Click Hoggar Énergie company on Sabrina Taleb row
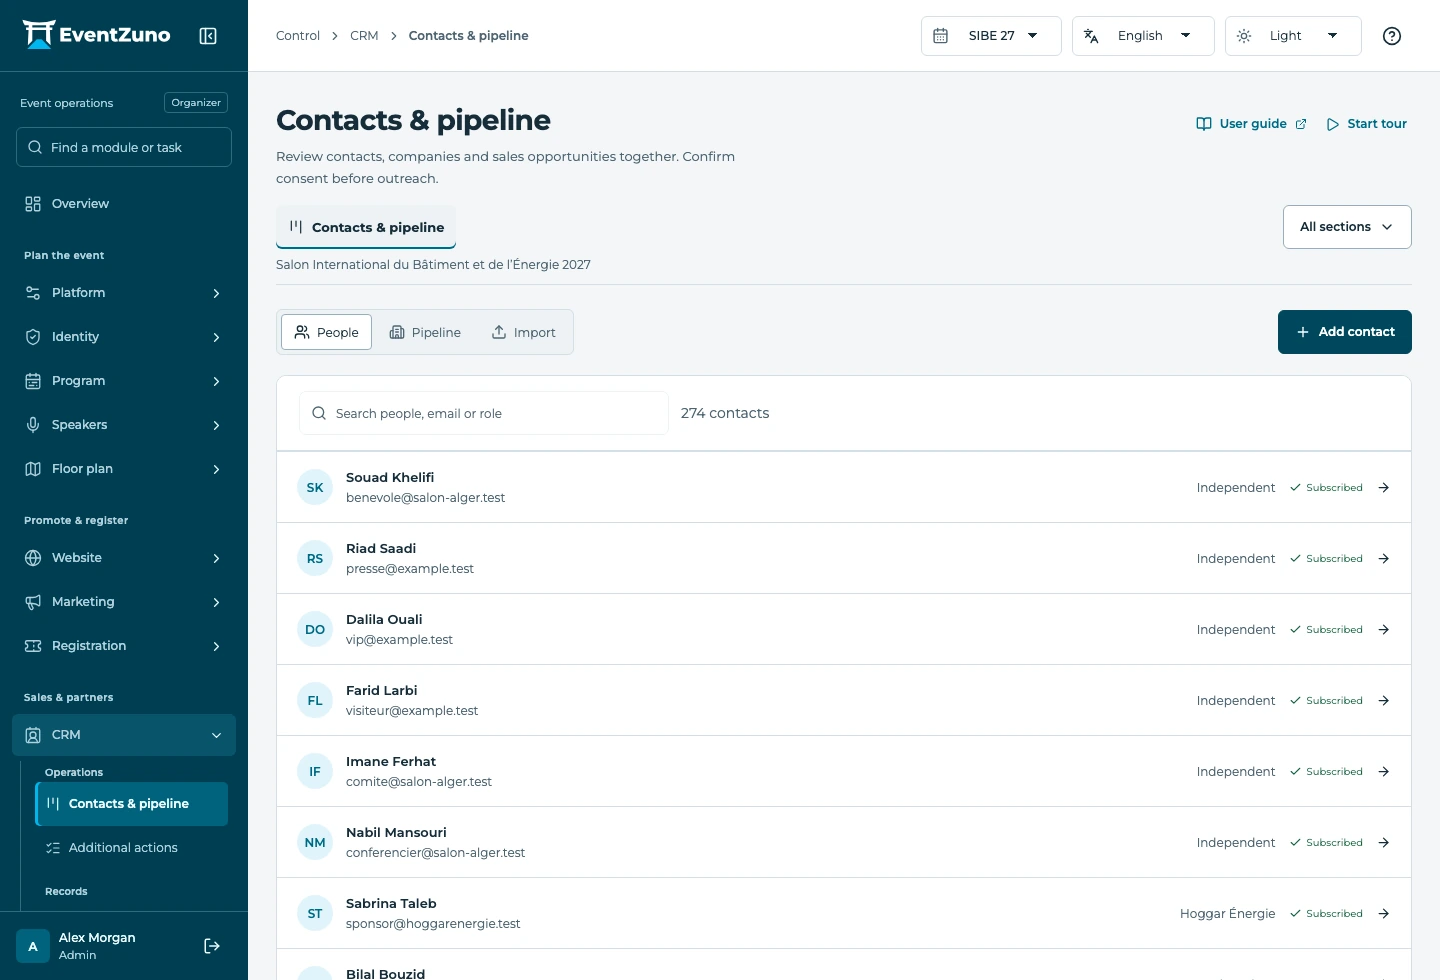1440x980 pixels. 1227,914
